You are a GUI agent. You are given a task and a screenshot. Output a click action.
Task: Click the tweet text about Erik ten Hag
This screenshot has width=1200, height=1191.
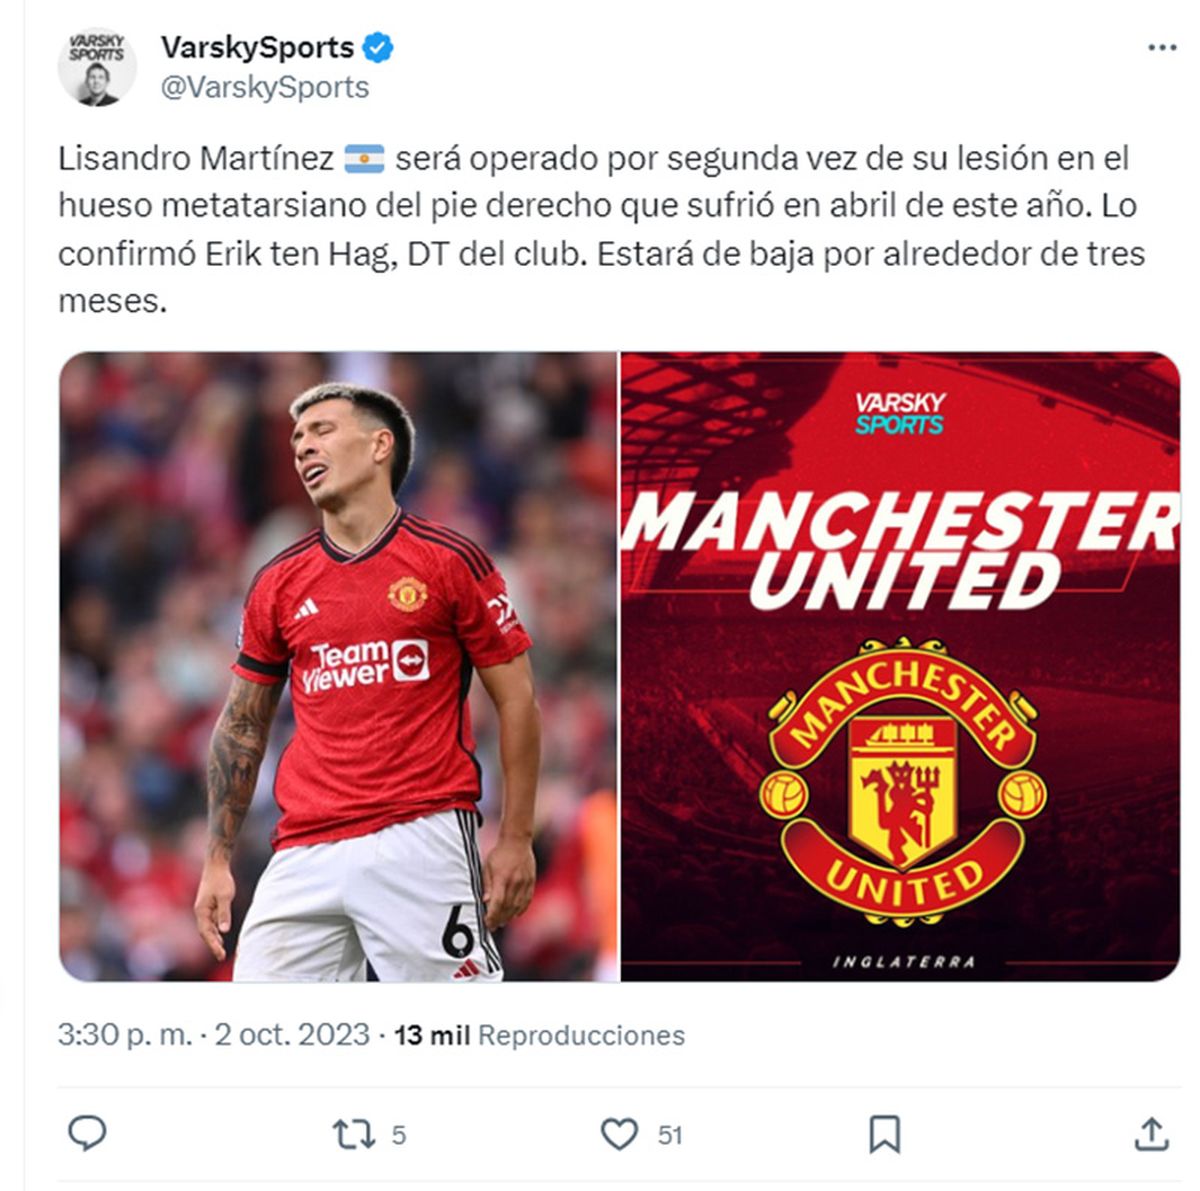point(600,229)
